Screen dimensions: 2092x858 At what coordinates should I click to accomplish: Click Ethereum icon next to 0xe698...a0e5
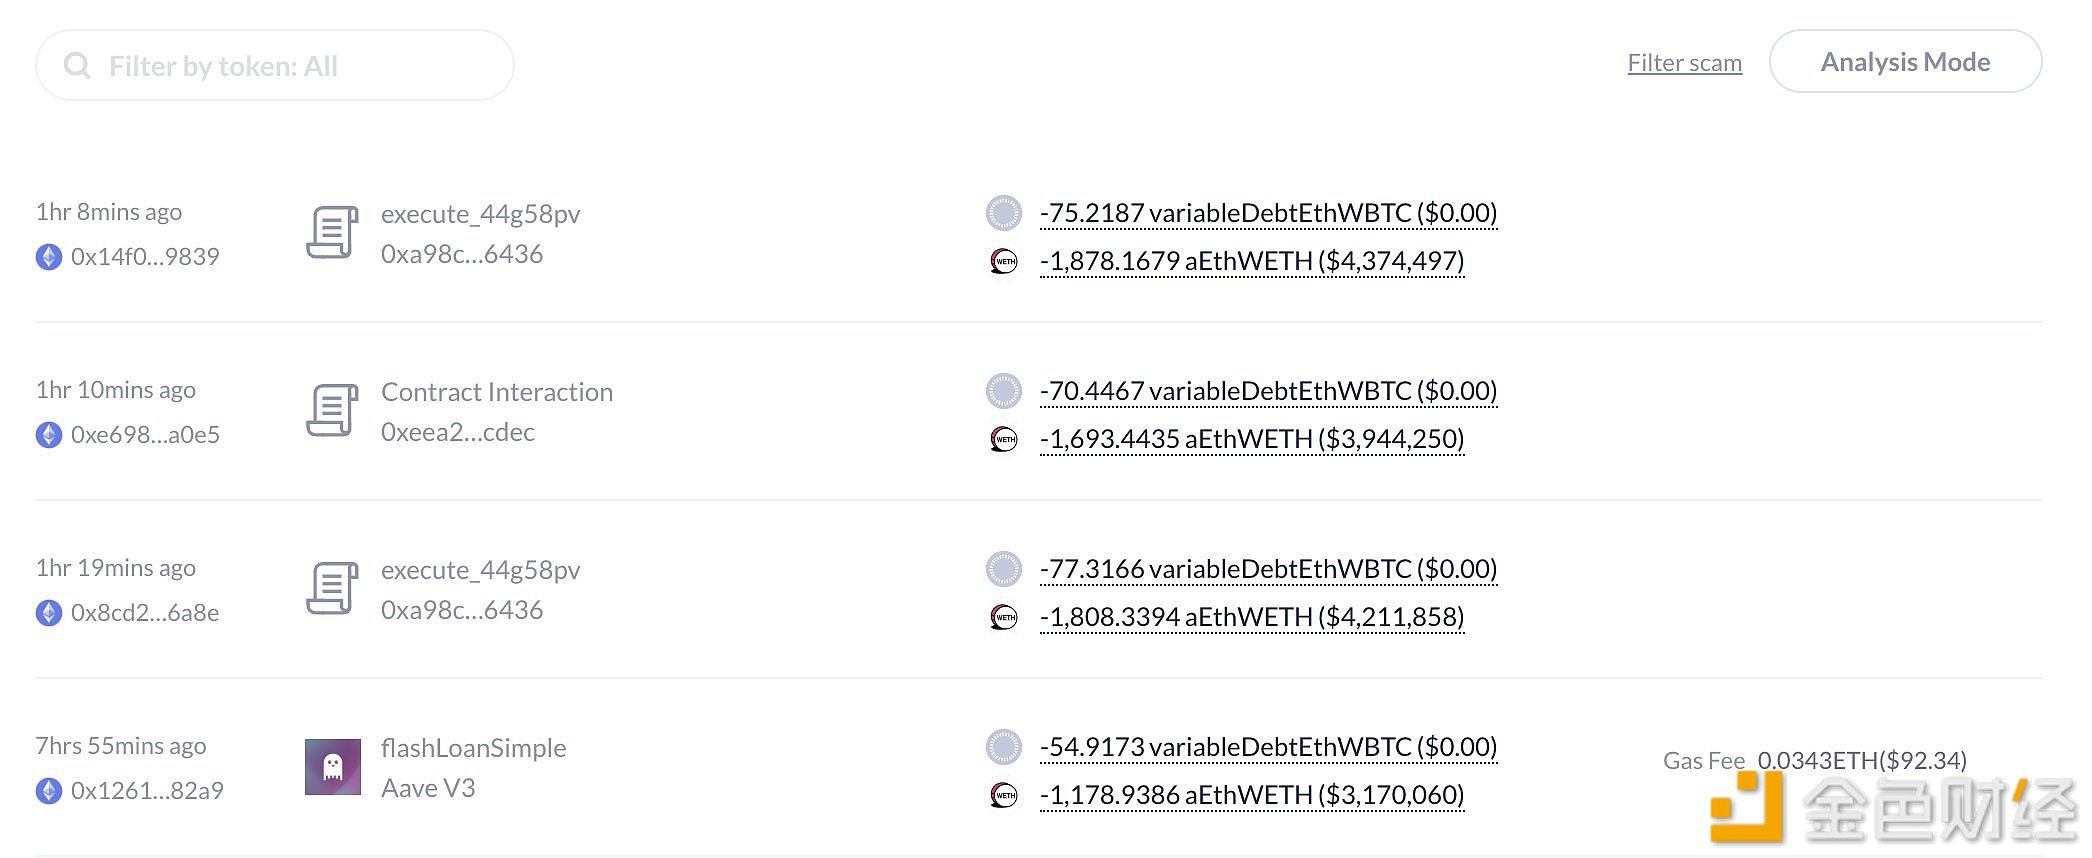tap(49, 435)
